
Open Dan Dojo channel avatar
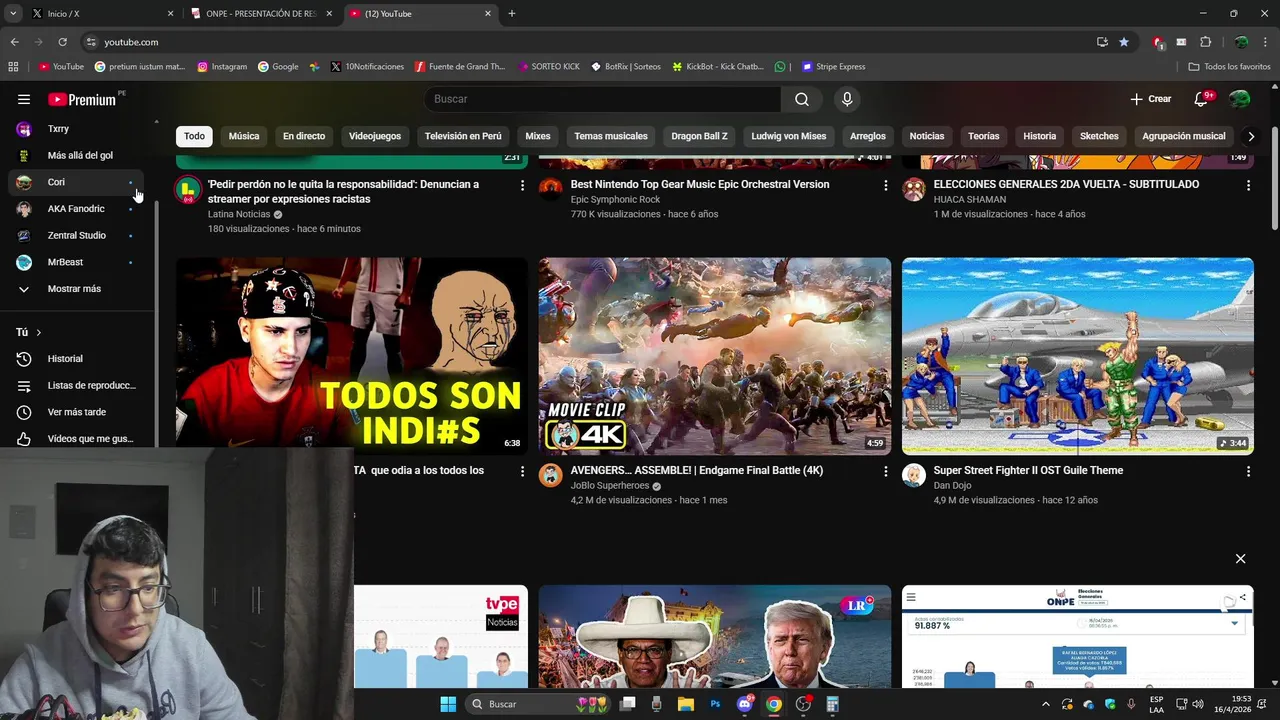(x=914, y=475)
